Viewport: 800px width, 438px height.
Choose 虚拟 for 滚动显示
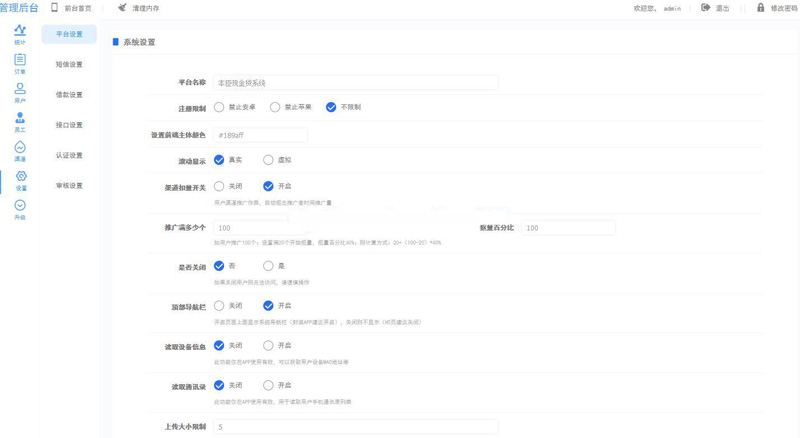point(268,160)
